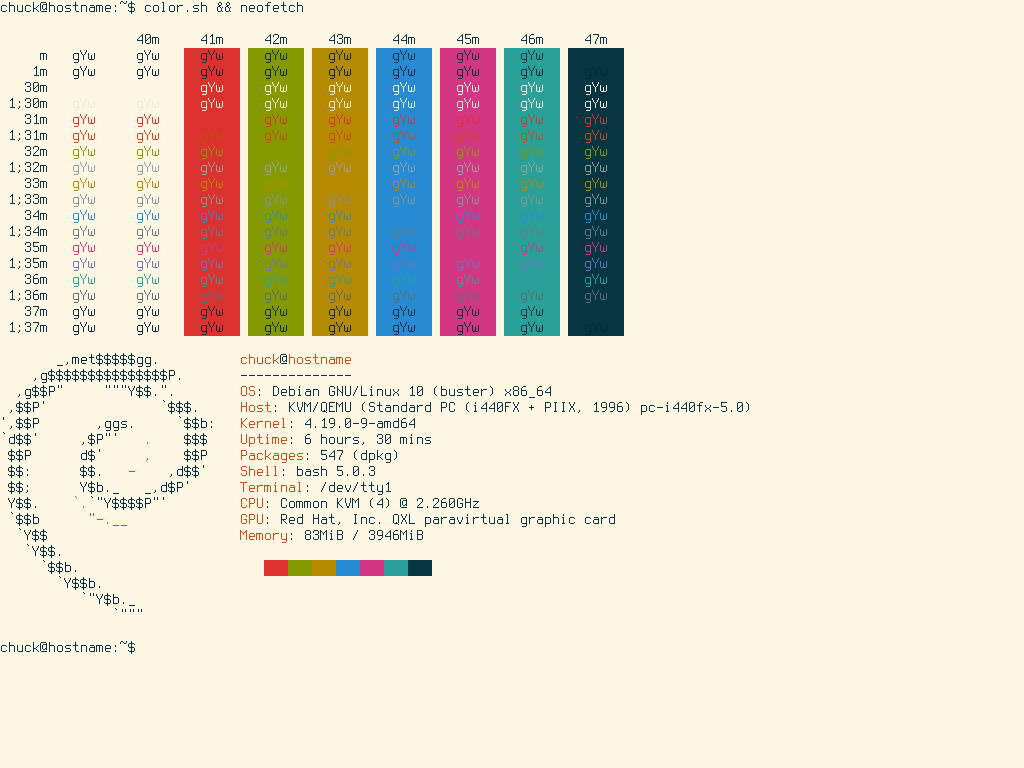This screenshot has height=768, width=1024.
Task: Click the "41m" column header
Action: (212, 40)
